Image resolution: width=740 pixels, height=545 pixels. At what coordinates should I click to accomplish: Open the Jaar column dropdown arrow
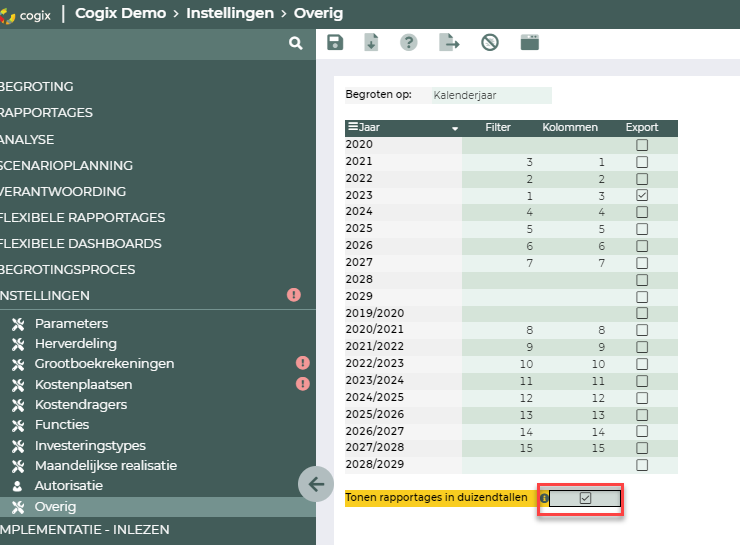point(455,128)
